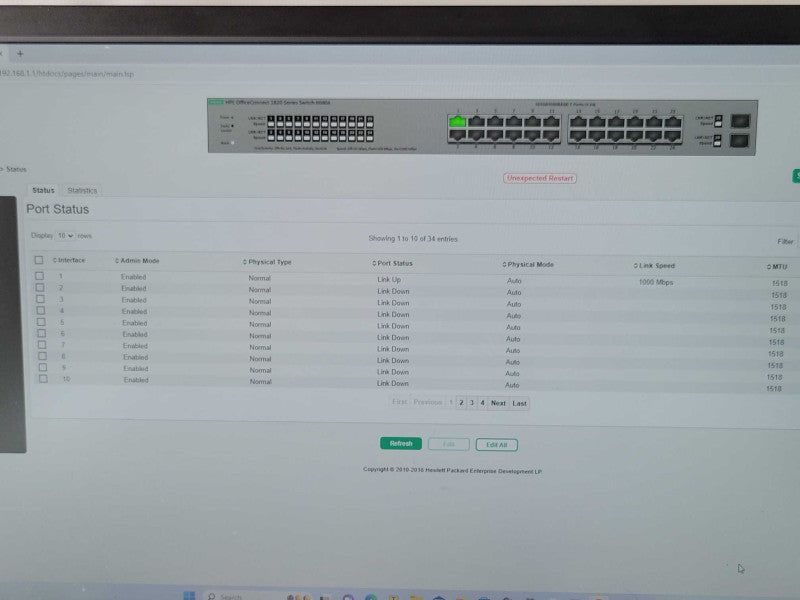This screenshot has height=600, width=800.
Task: Go to page 2 of the table
Action: tap(461, 403)
